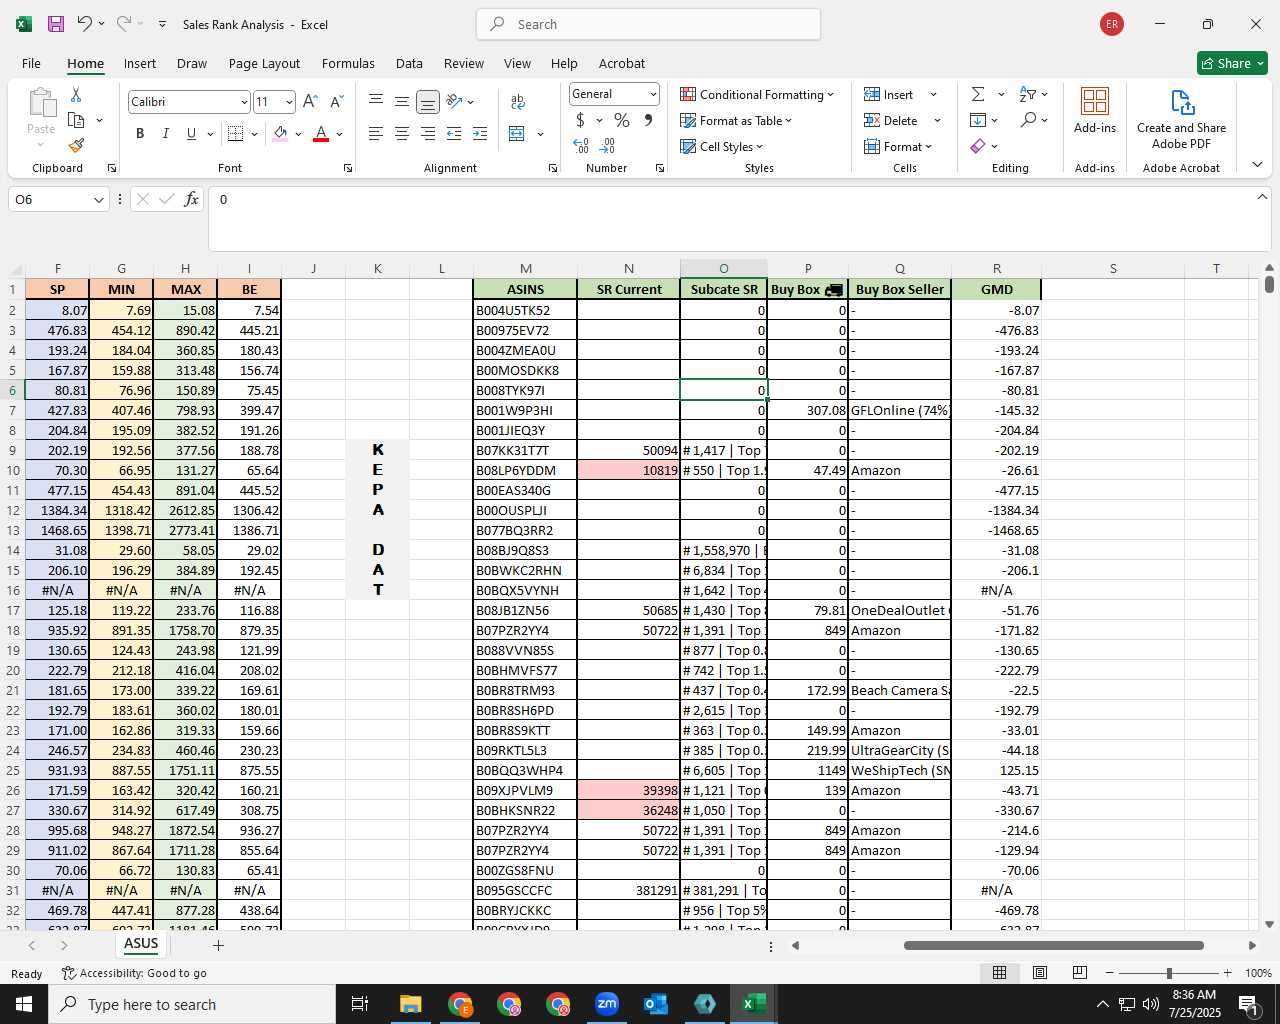The image size is (1280, 1024).
Task: Expand Format as Table menu
Action: (x=736, y=120)
